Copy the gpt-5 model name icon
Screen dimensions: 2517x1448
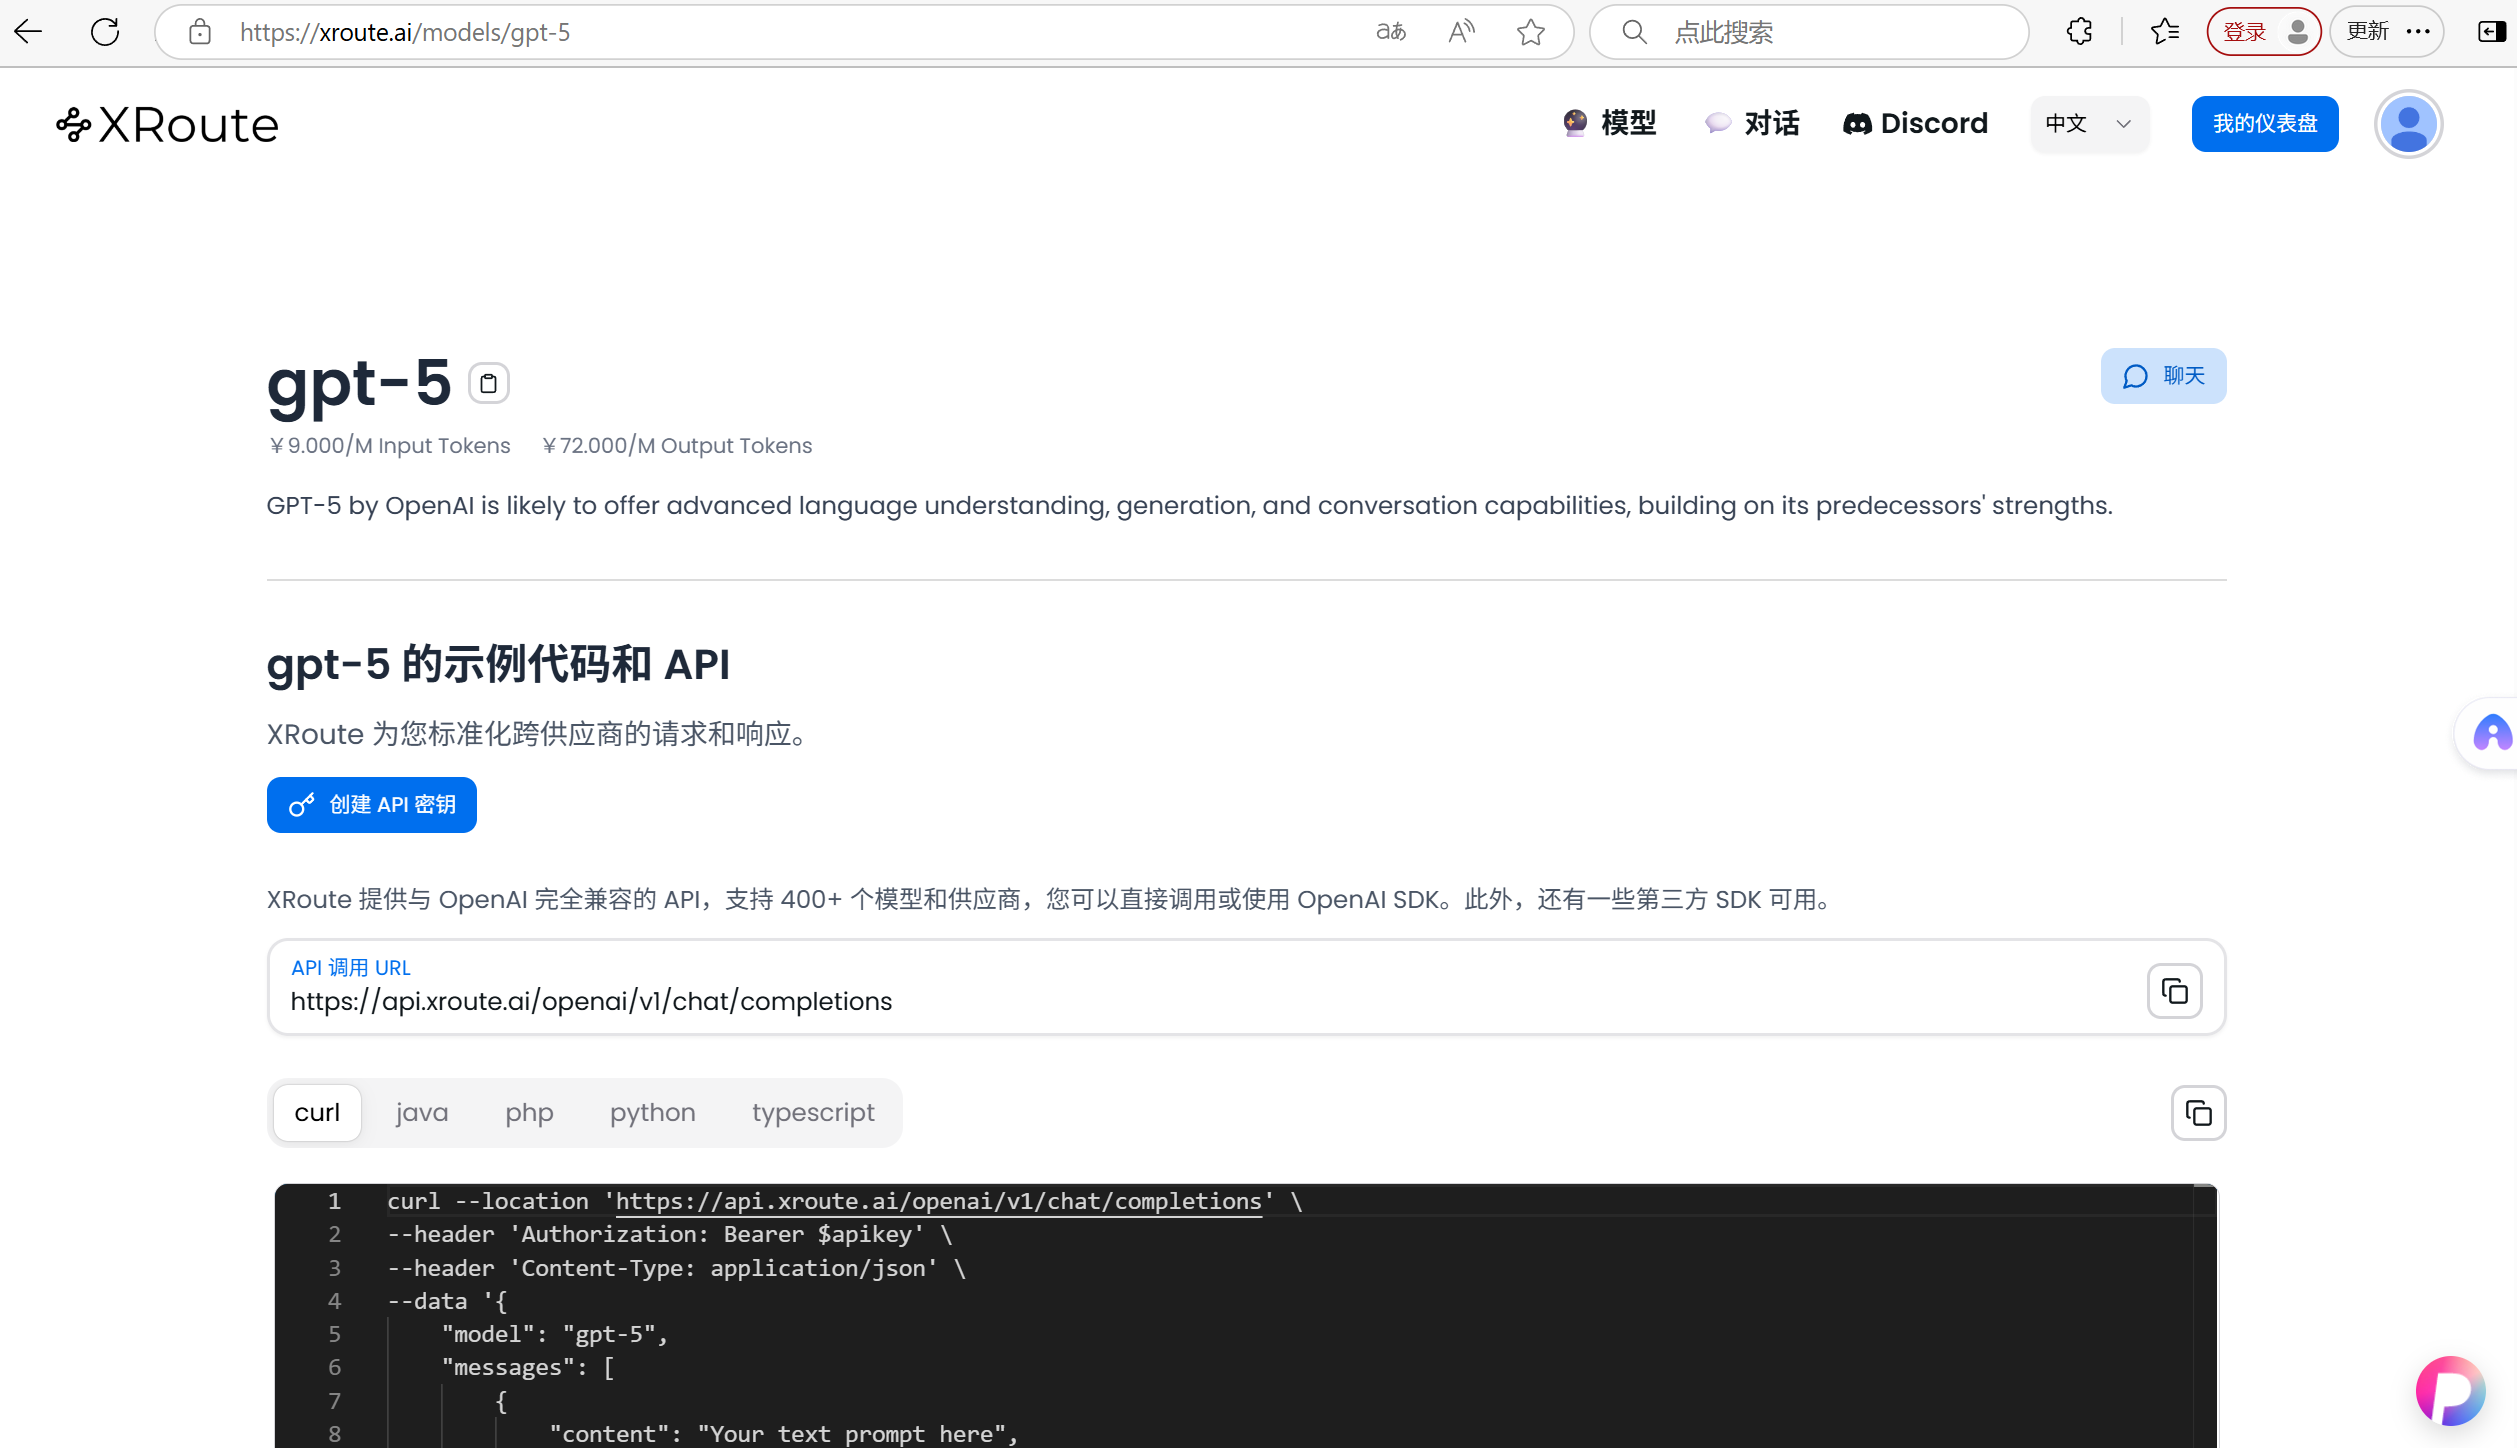(488, 383)
